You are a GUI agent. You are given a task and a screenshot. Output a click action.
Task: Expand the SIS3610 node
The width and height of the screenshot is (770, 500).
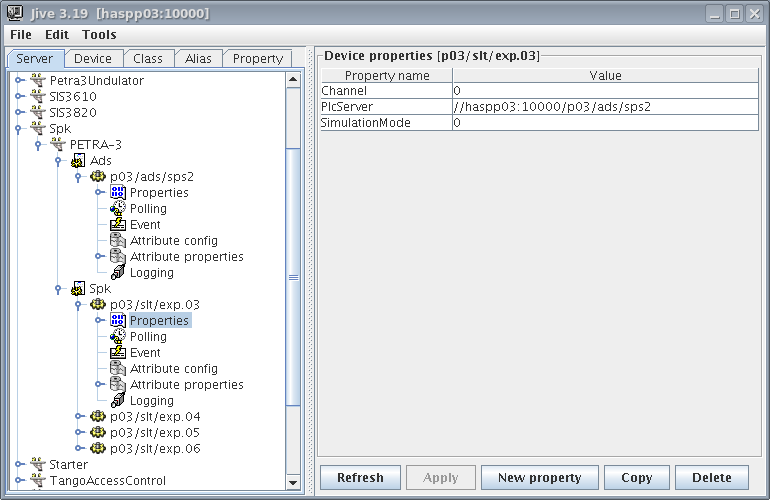click(19, 96)
